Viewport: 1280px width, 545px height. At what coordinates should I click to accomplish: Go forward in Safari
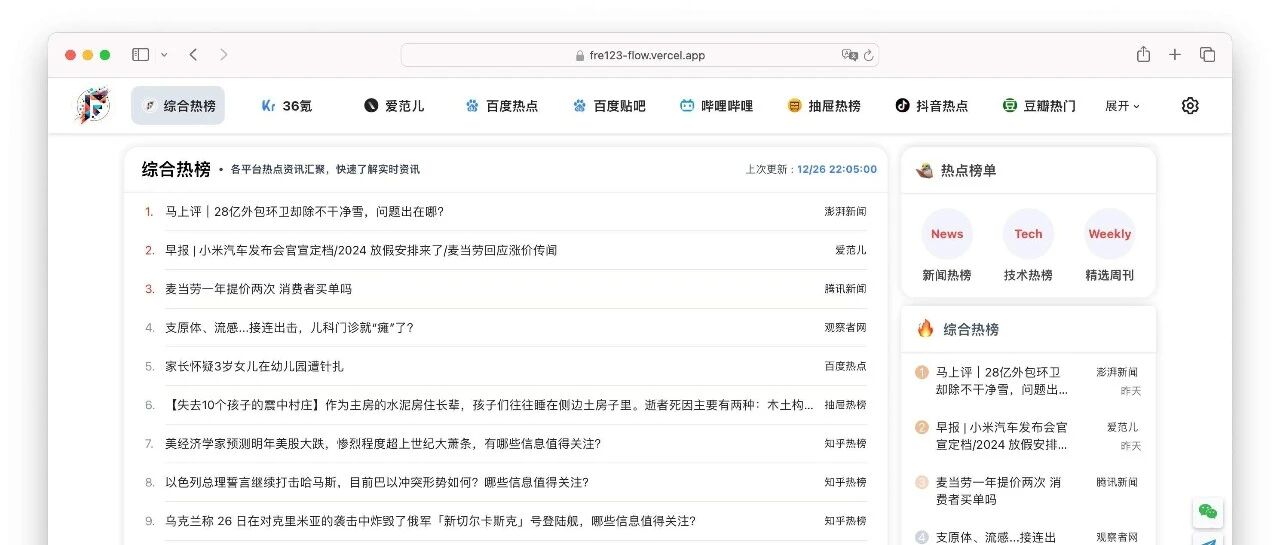(x=223, y=55)
